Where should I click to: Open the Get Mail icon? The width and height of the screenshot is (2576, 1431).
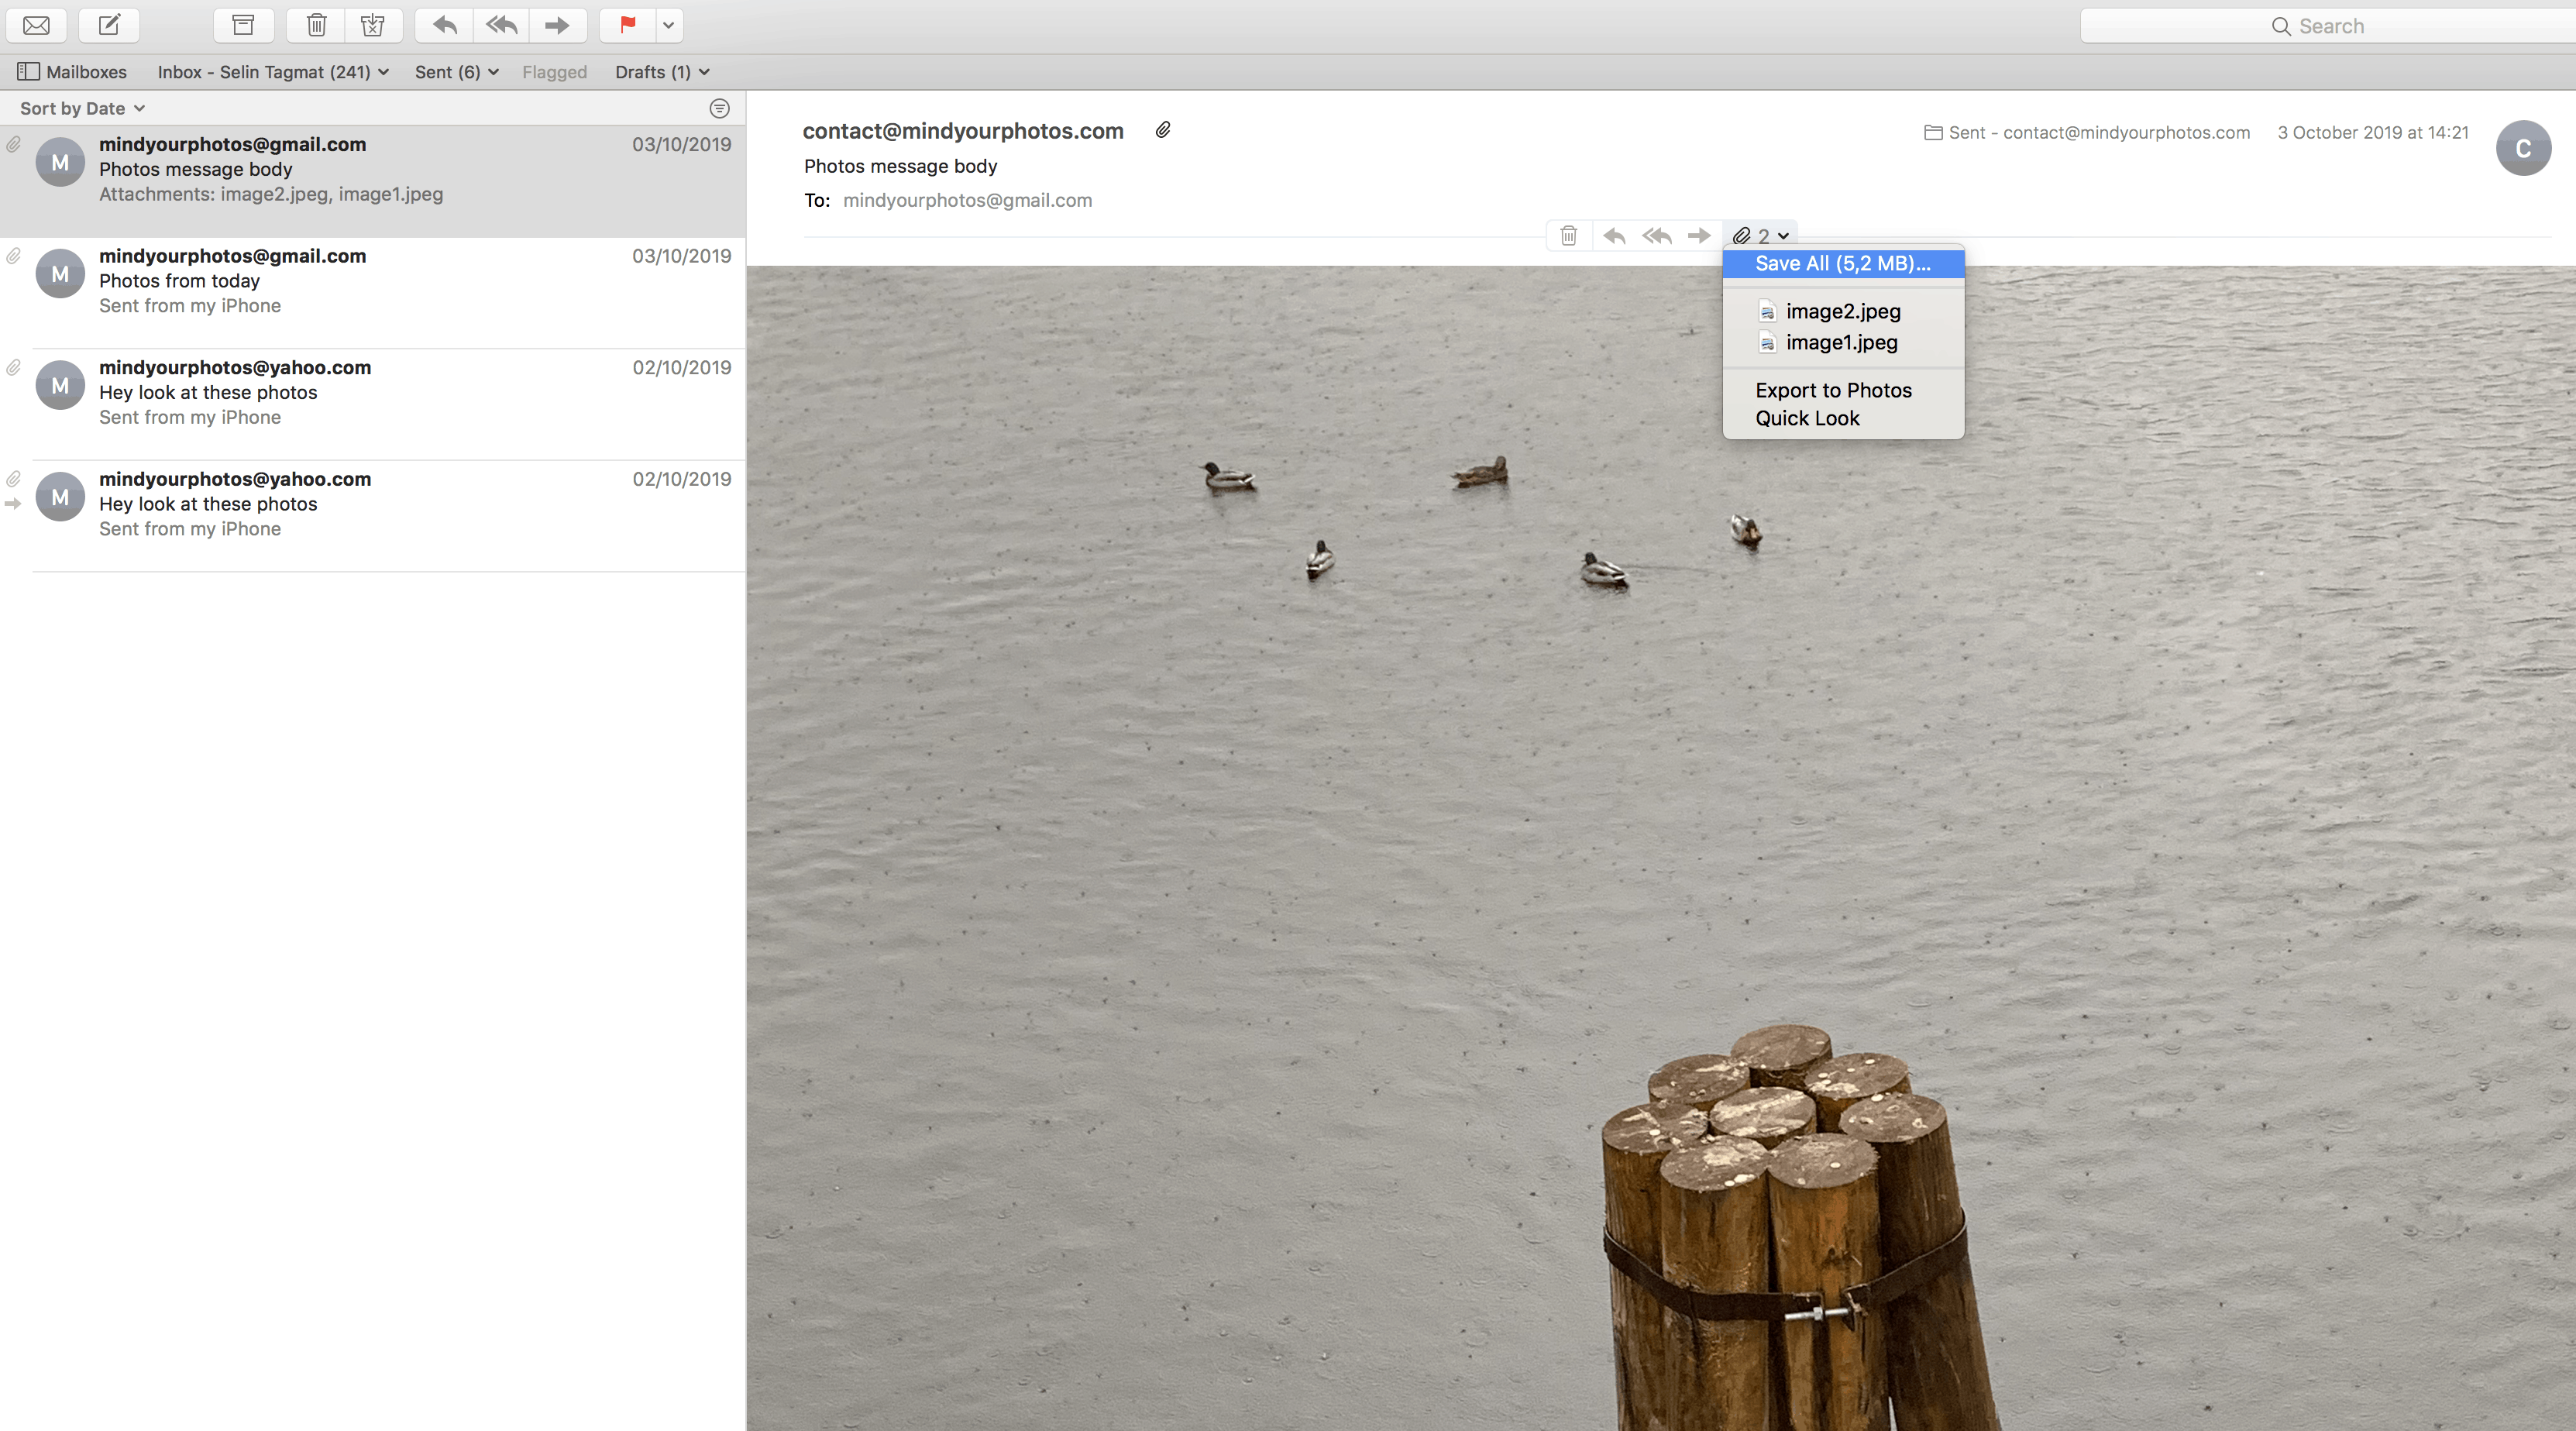click(36, 25)
